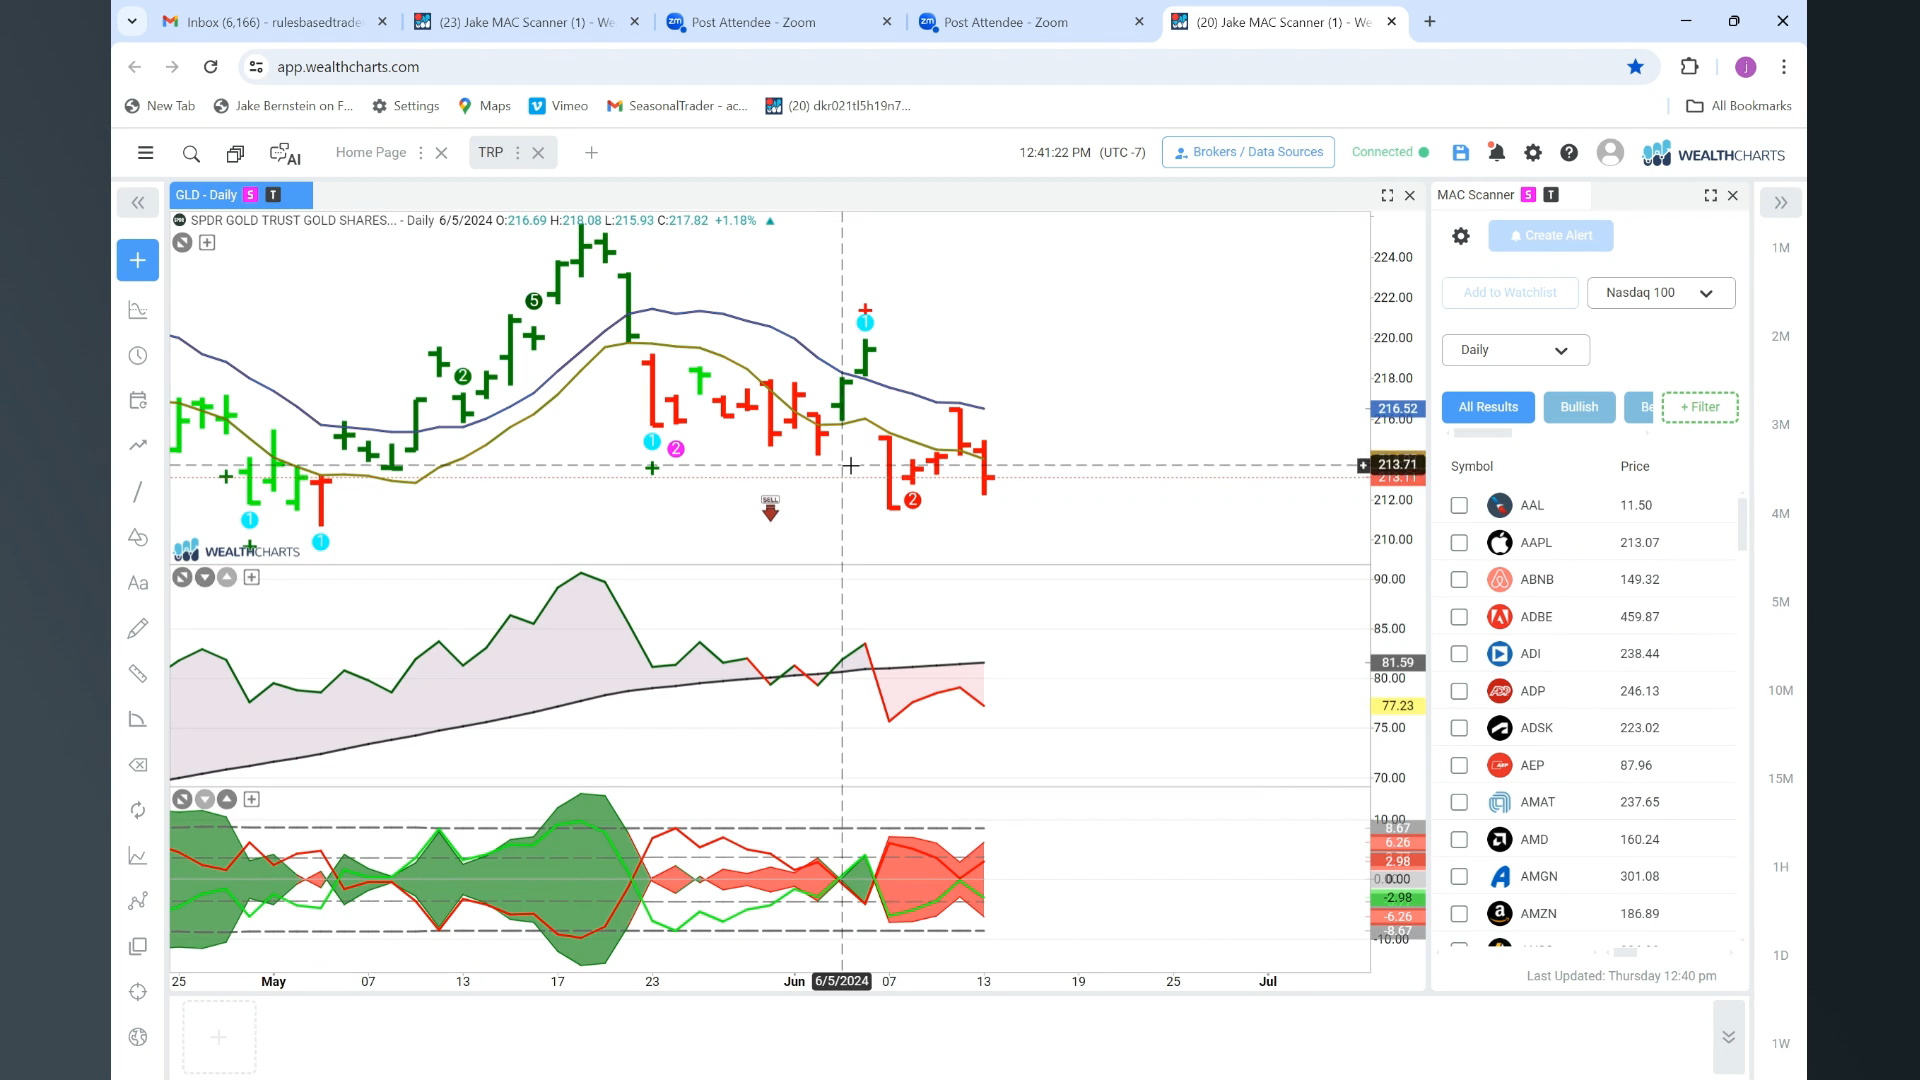Click the layouts windows icon

tap(235, 153)
